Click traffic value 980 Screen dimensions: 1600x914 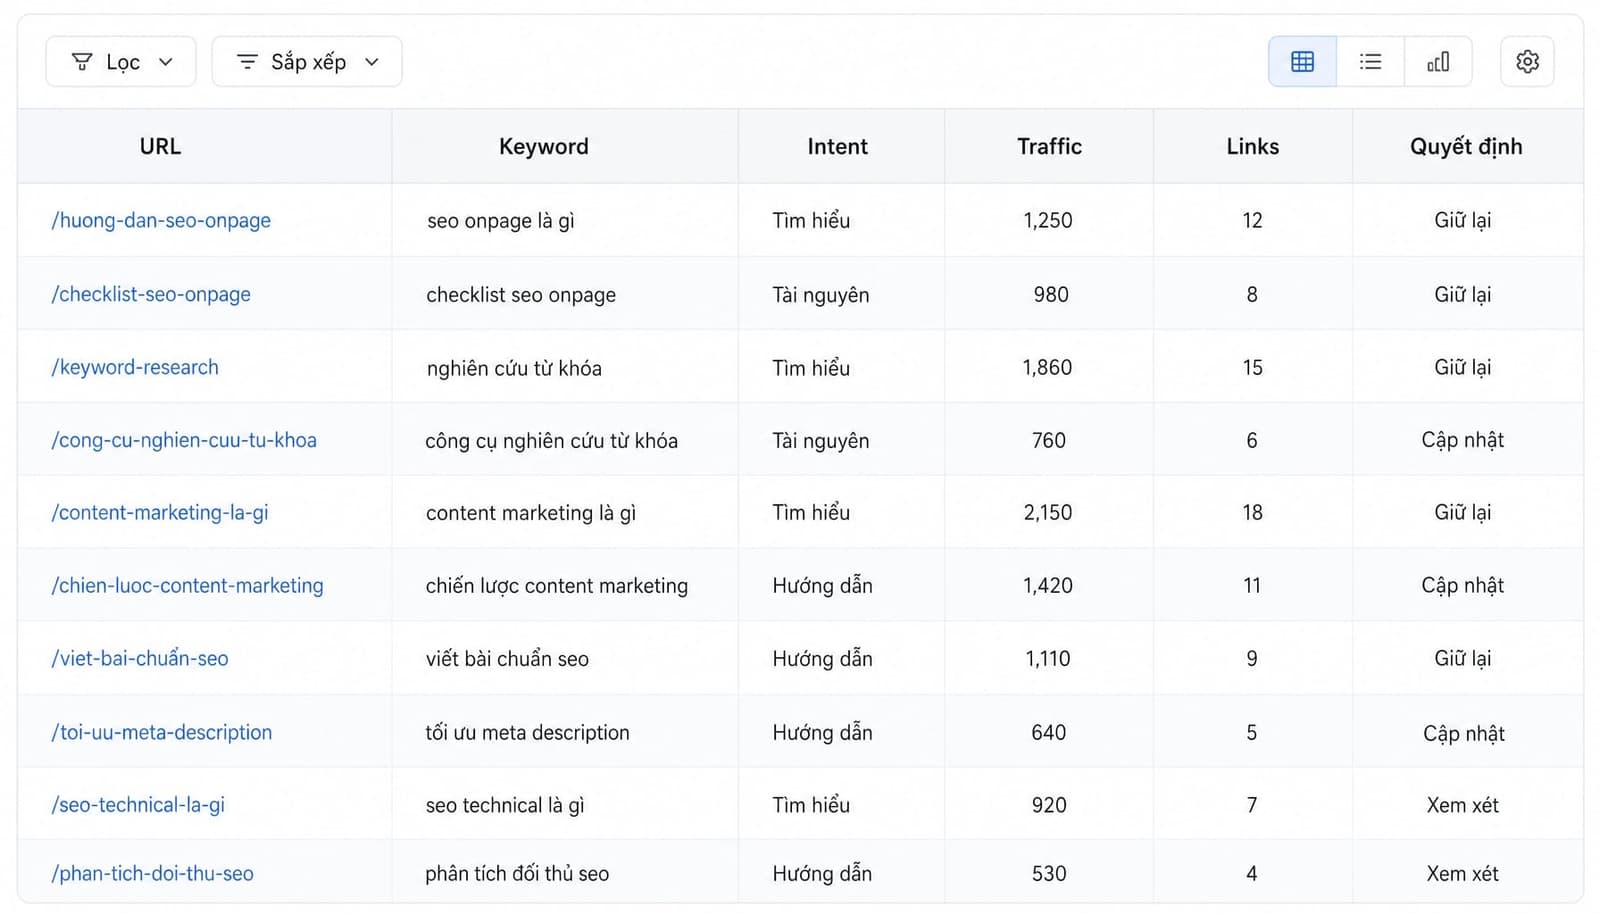(x=1051, y=294)
